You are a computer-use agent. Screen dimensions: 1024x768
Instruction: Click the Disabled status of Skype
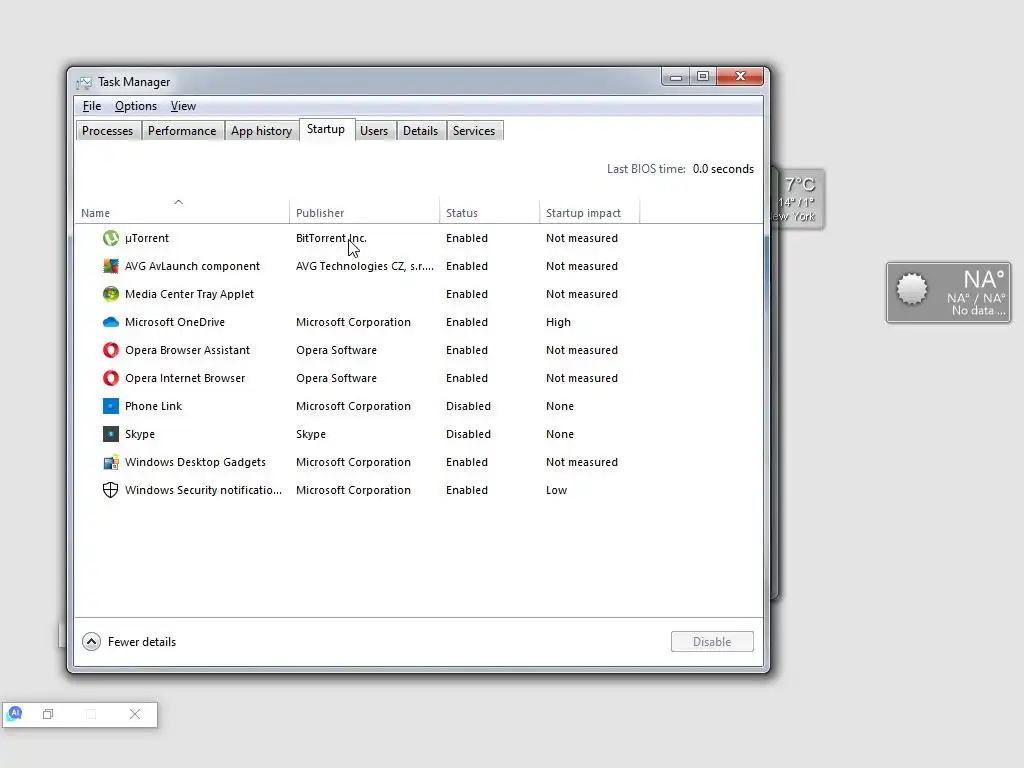point(468,434)
